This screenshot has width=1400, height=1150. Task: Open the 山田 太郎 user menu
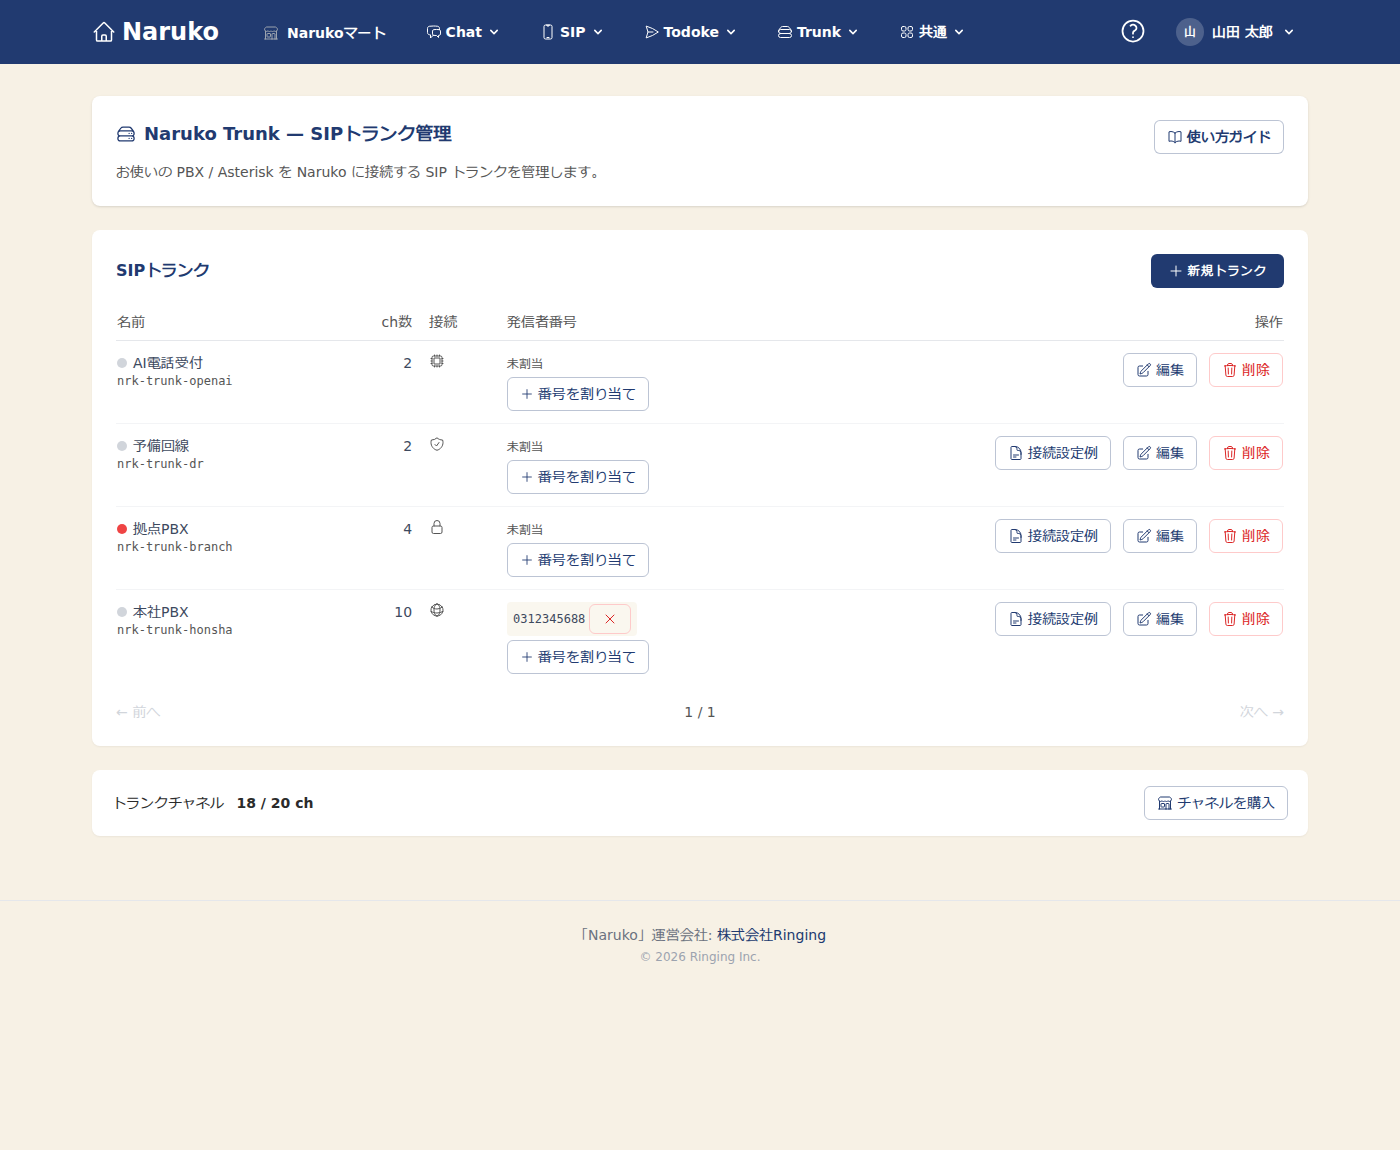(x=1236, y=32)
